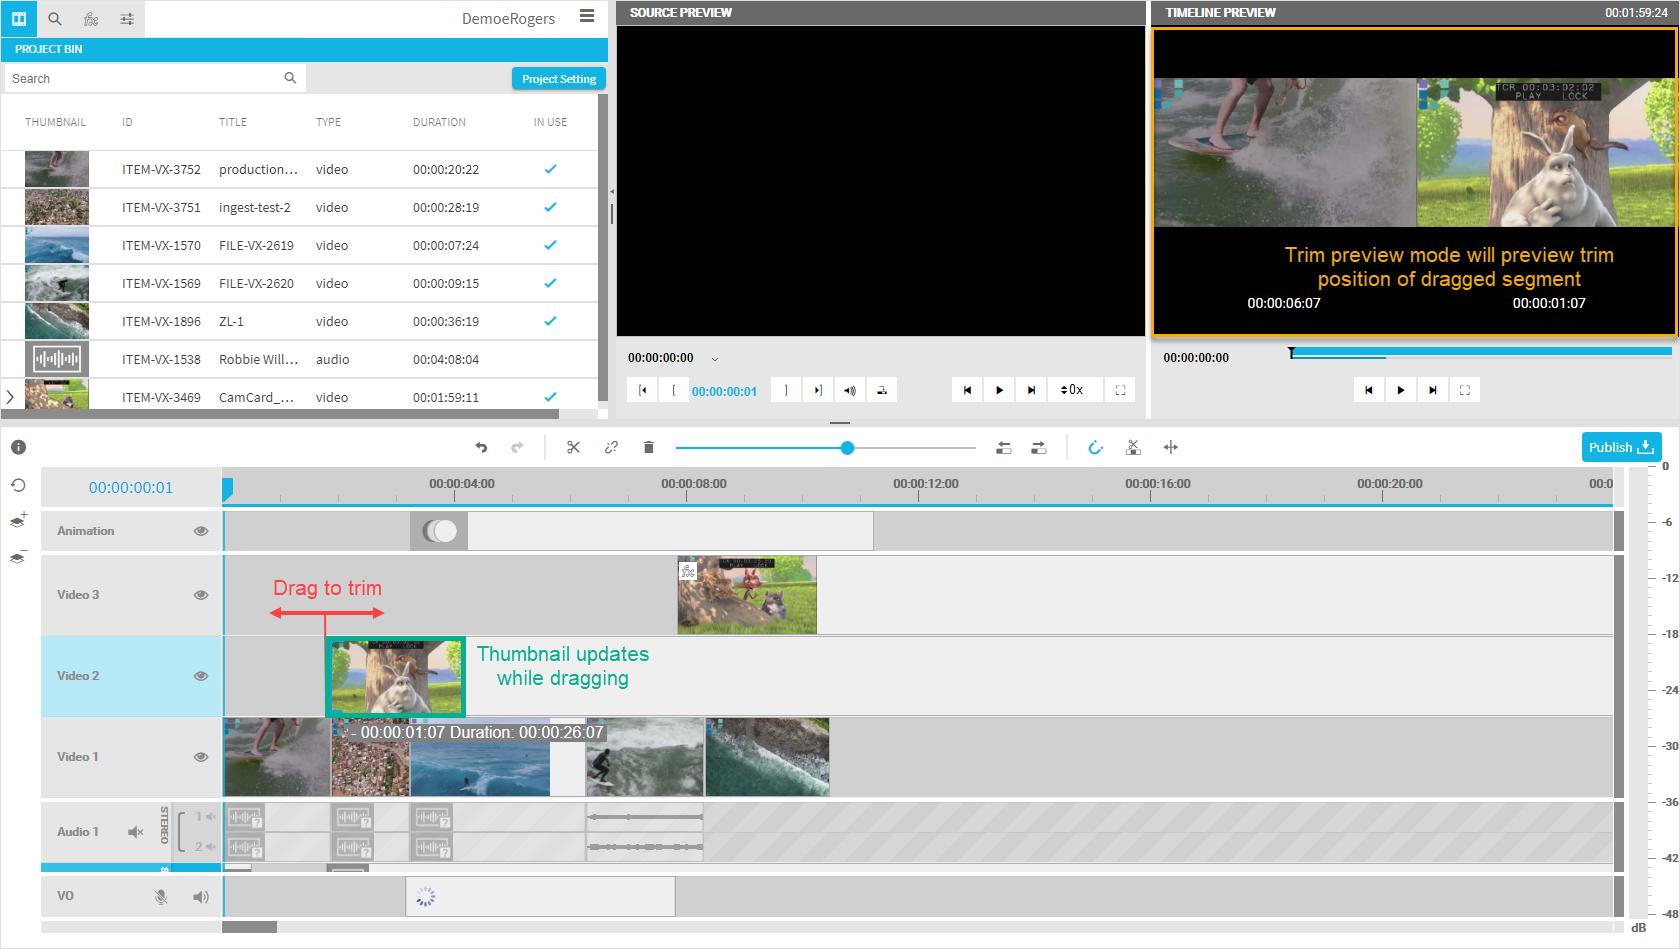Mute the Audio 1 track
Image resolution: width=1680 pixels, height=949 pixels.
tap(136, 832)
